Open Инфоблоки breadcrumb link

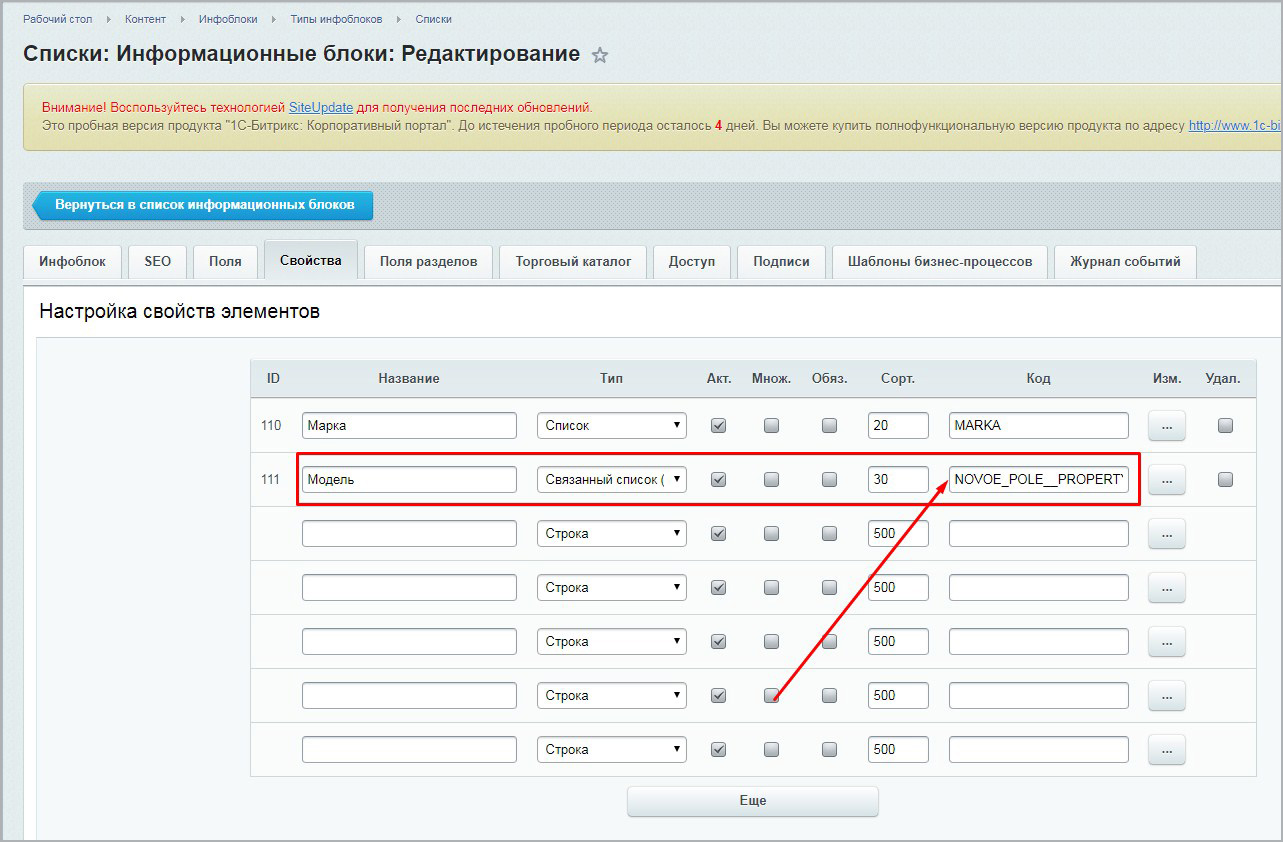coord(228,19)
